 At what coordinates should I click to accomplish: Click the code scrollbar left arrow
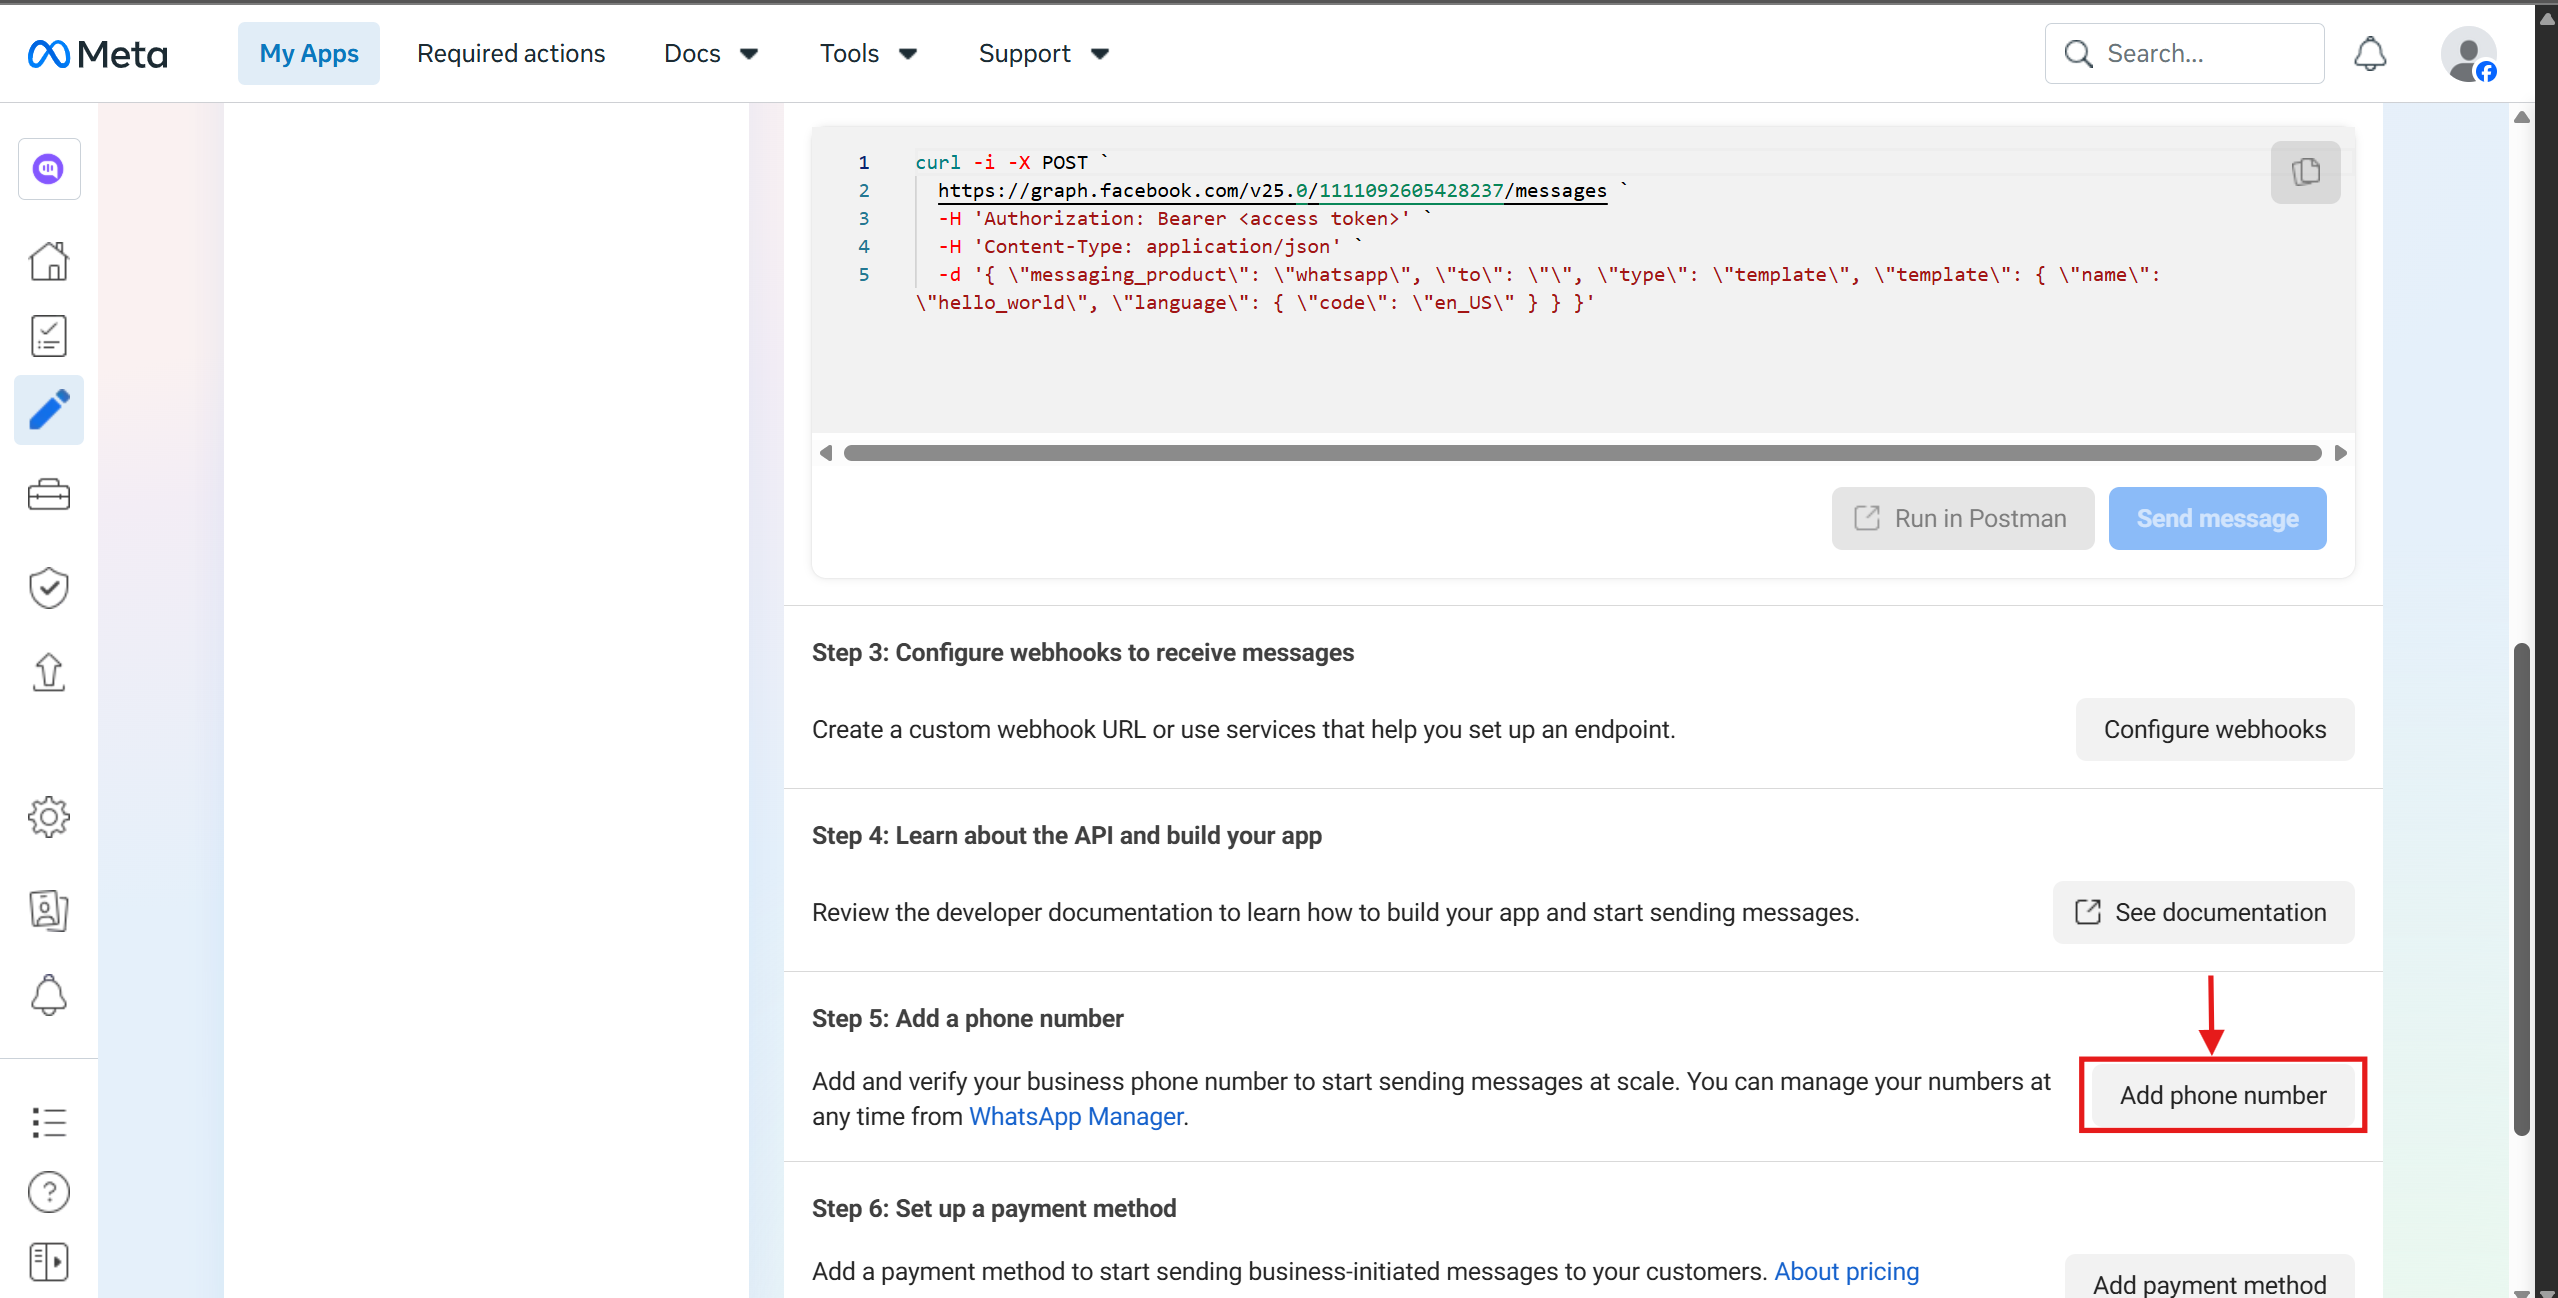tap(826, 453)
